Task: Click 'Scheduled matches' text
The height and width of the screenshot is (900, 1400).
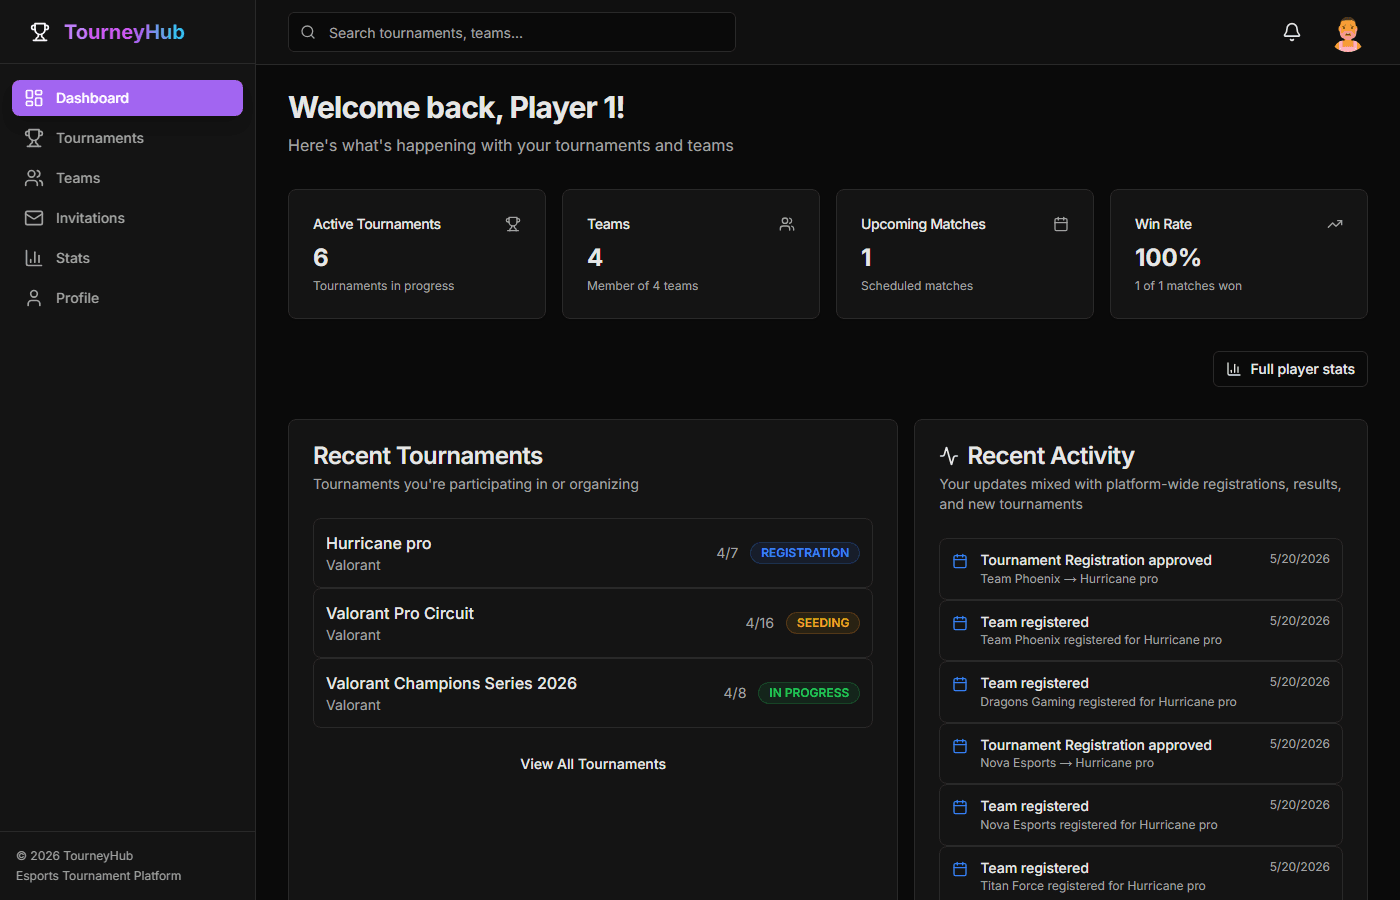Action: coord(917,286)
